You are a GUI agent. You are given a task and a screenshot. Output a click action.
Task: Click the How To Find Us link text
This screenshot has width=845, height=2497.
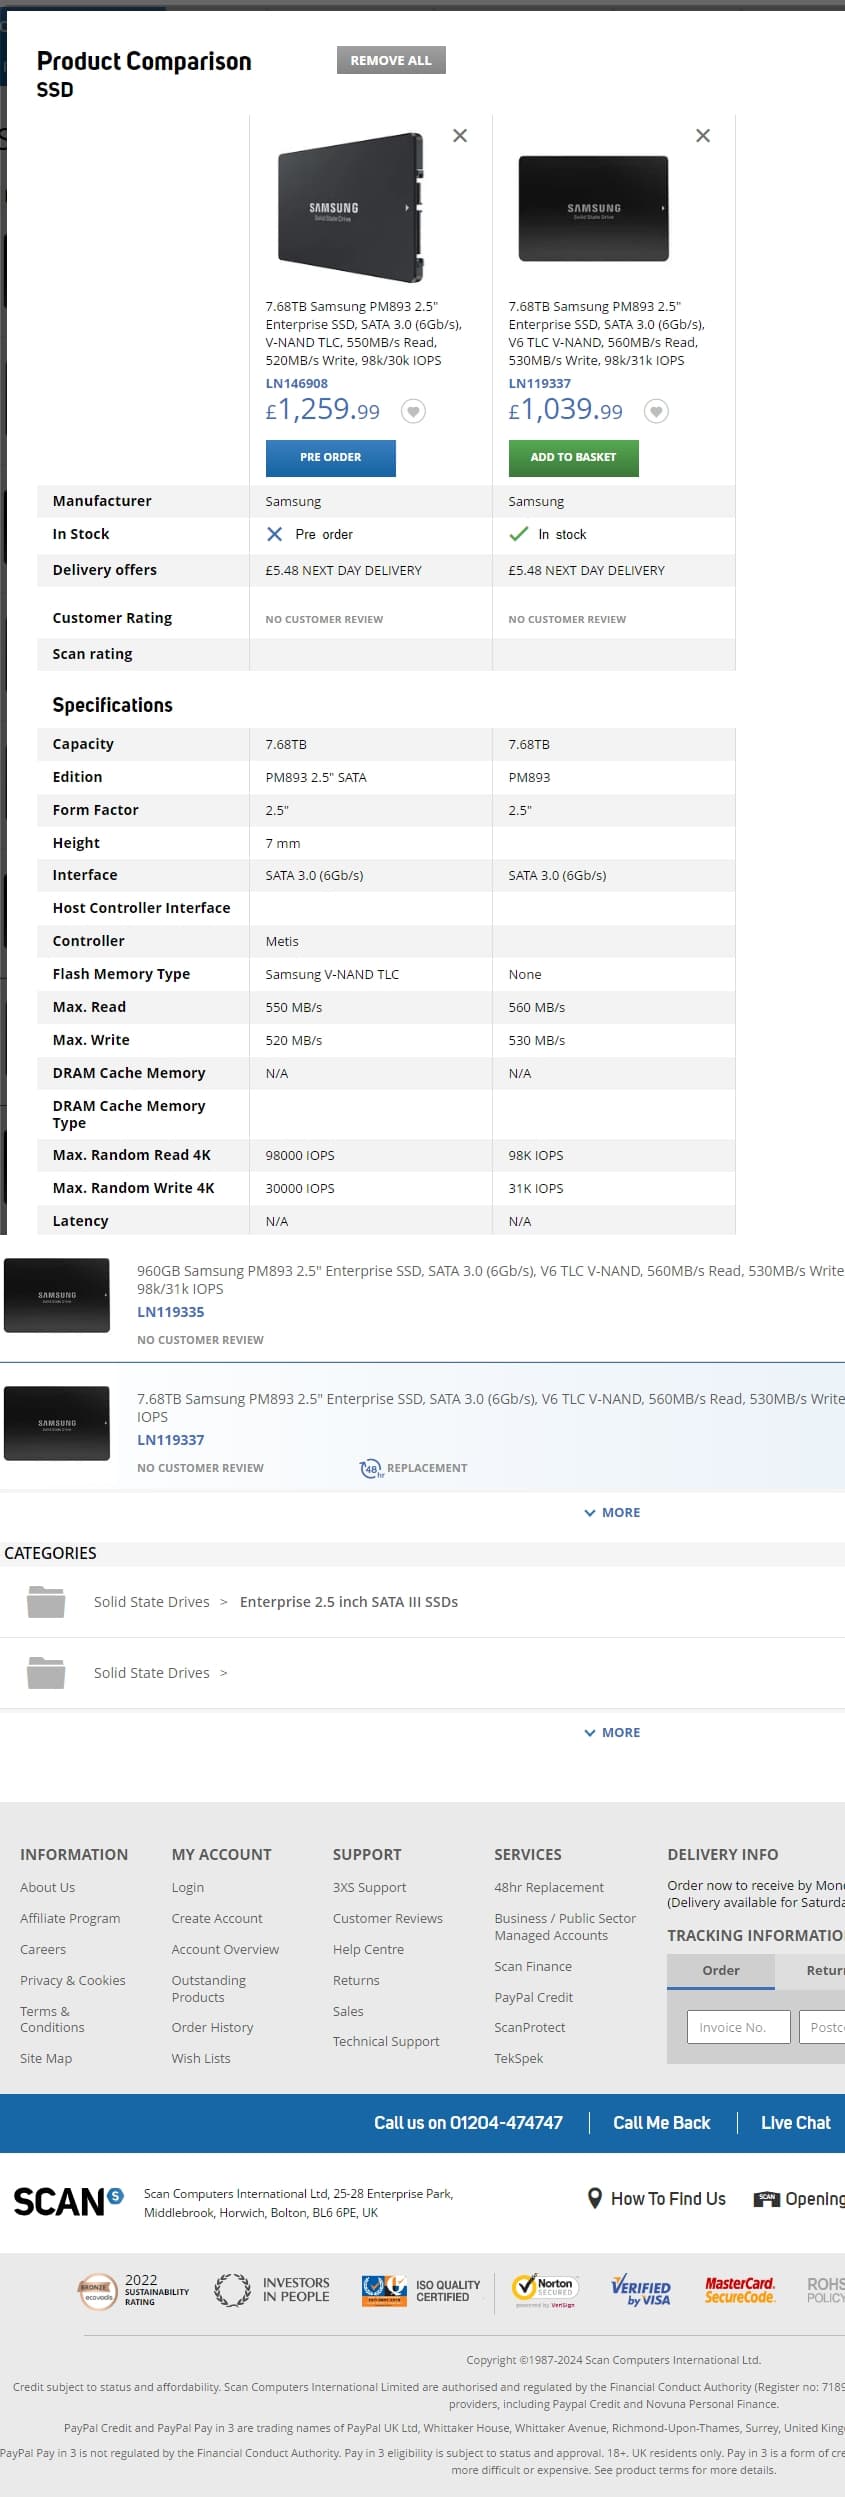pos(668,2198)
